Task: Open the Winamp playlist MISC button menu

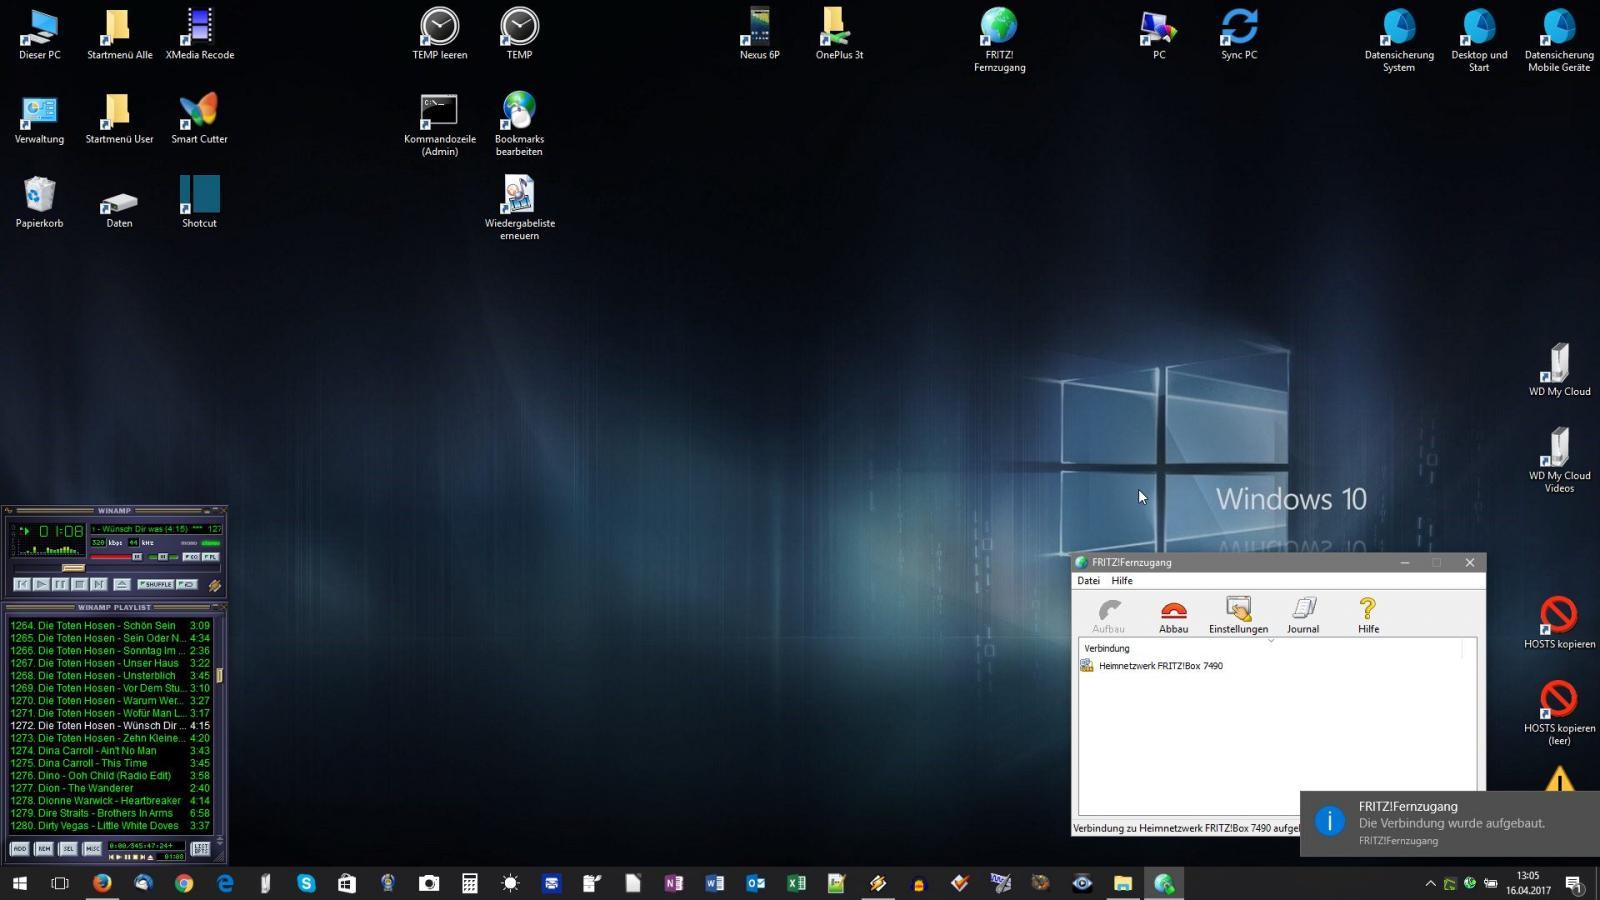Action: [x=92, y=849]
